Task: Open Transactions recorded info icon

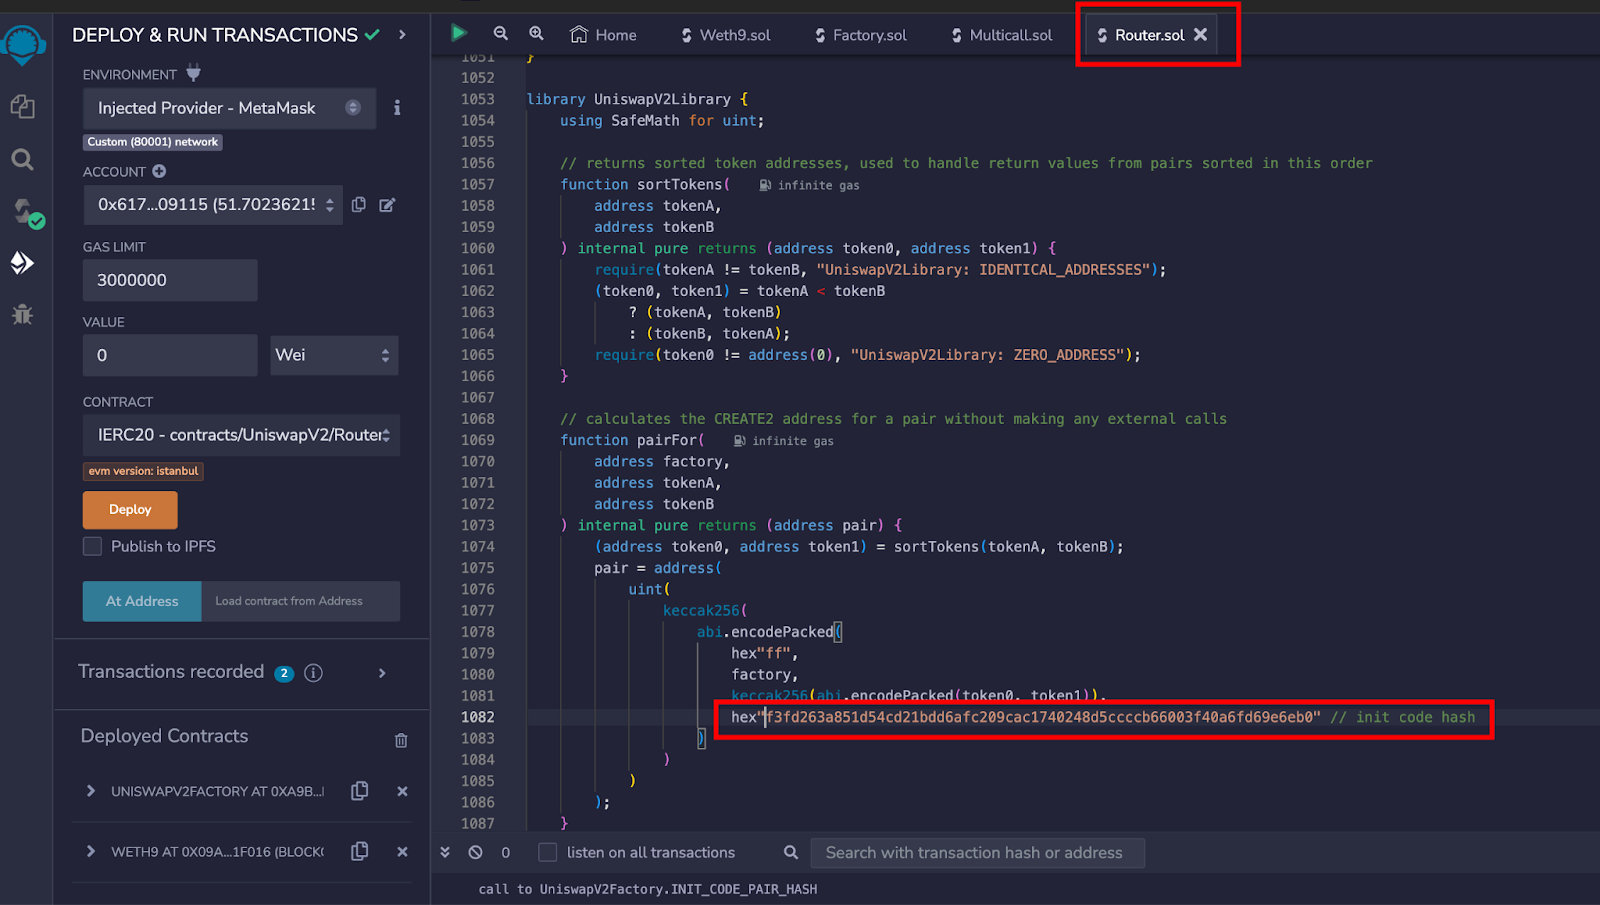Action: click(313, 673)
